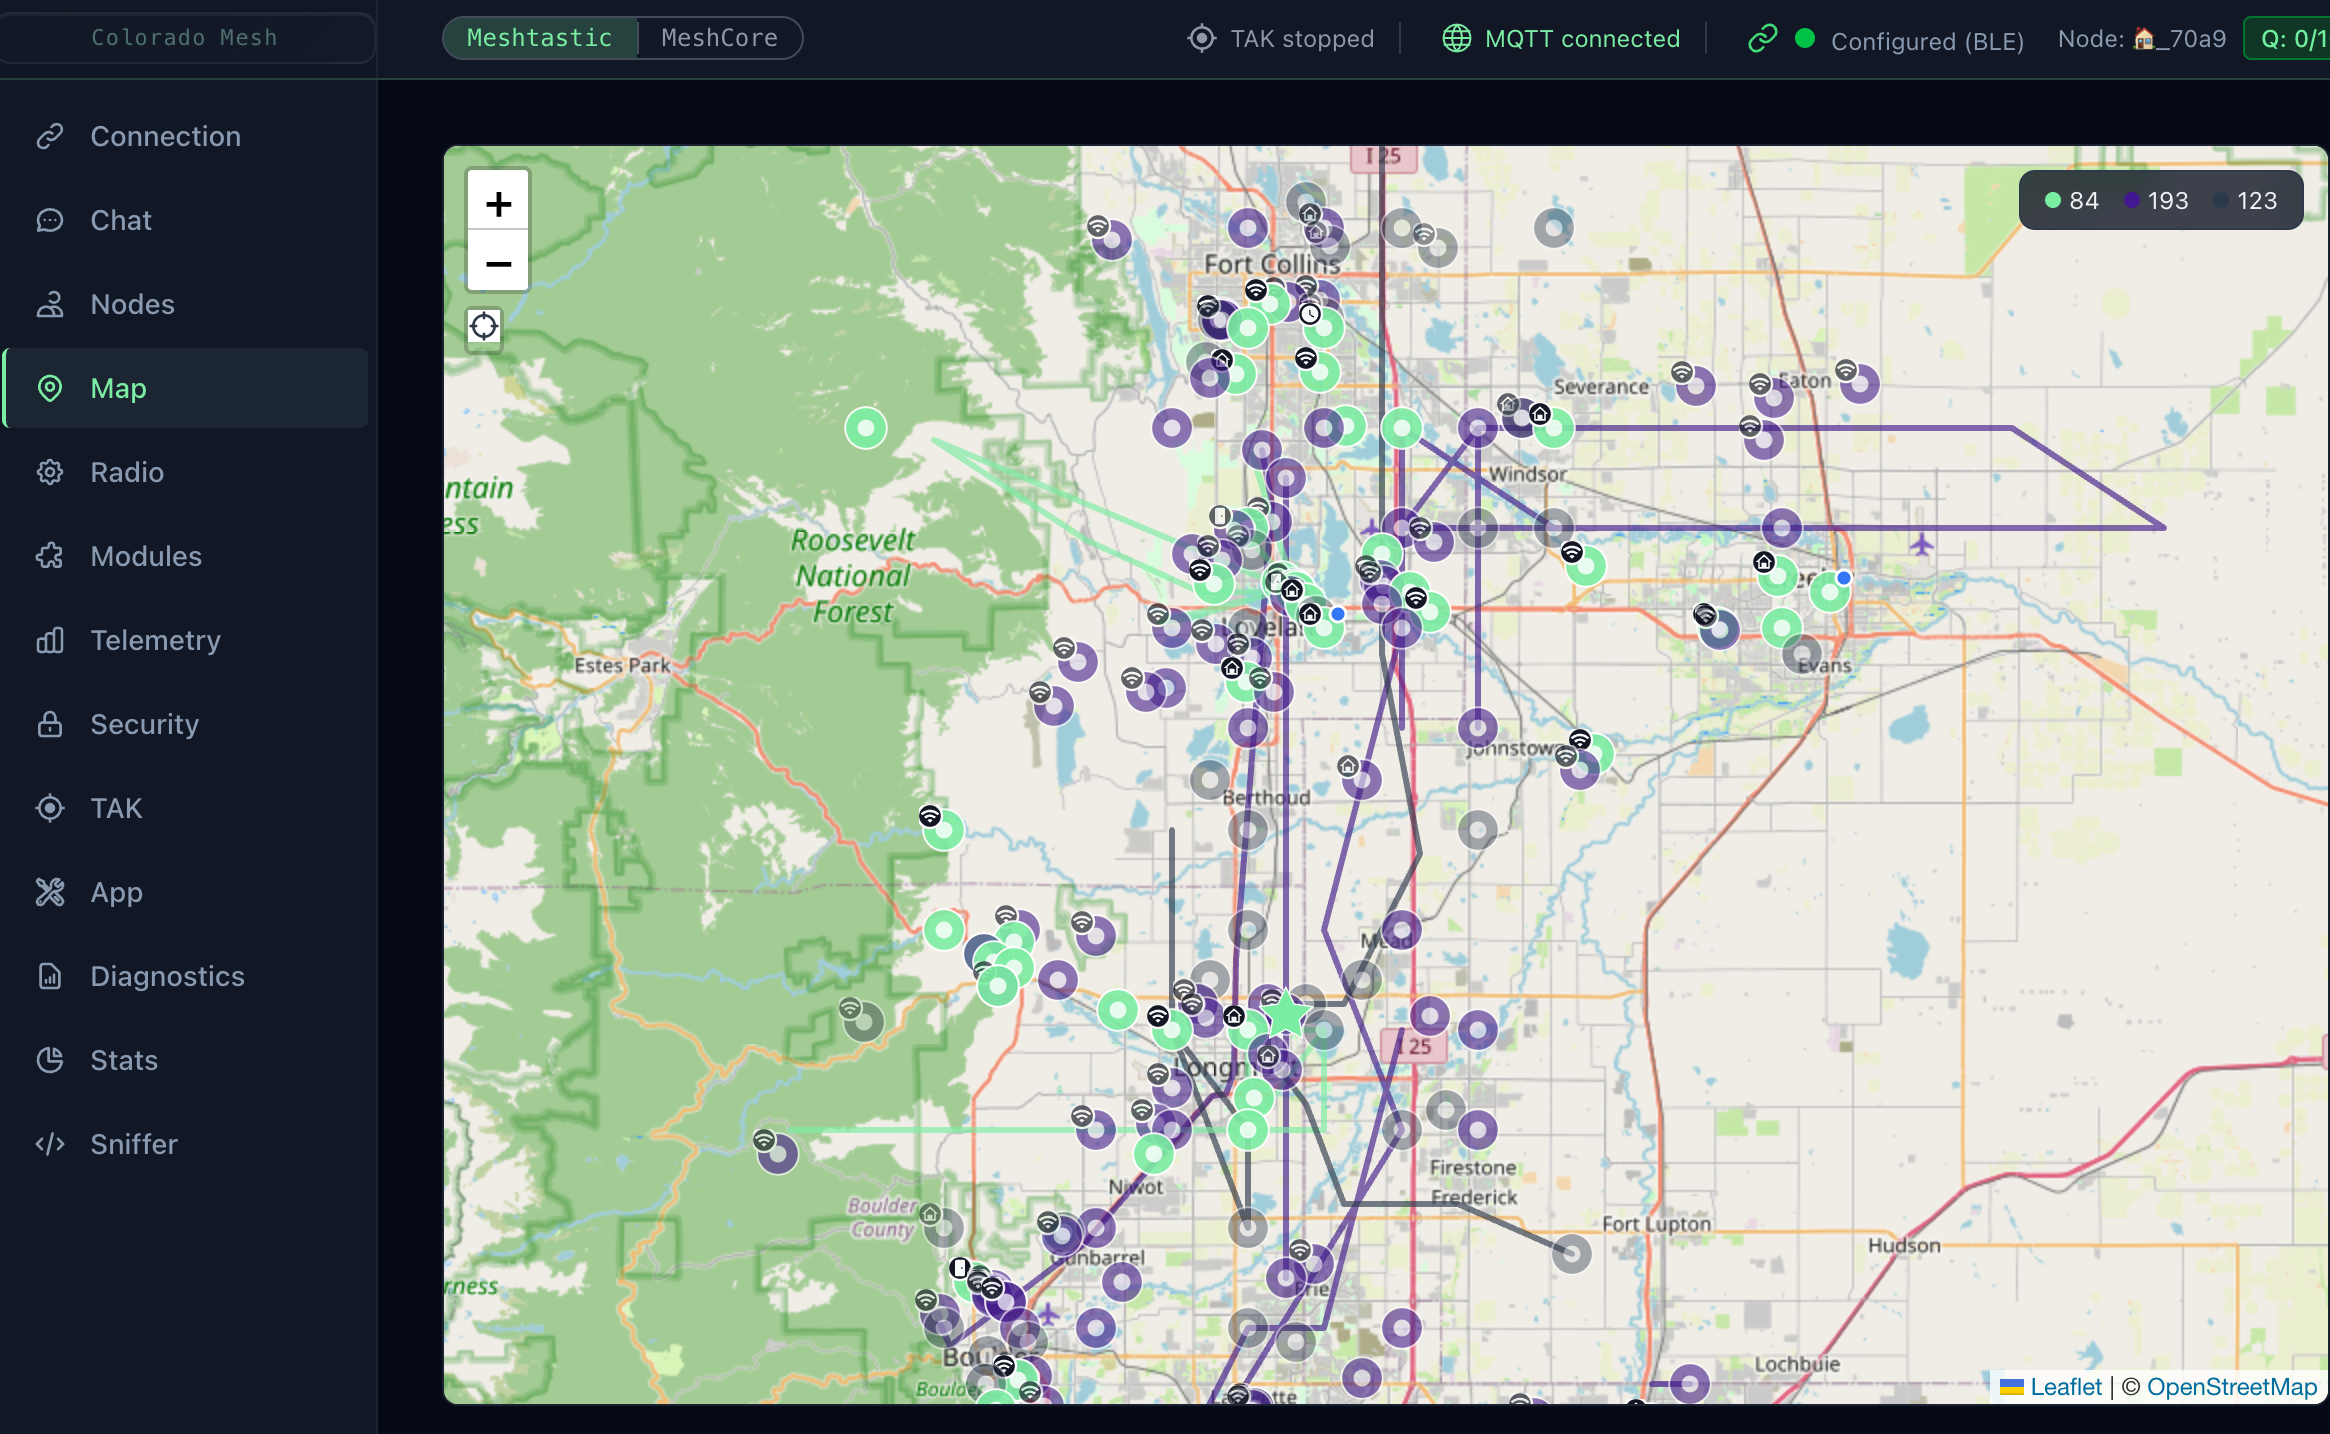Click the Severance map label
Image resolution: width=2330 pixels, height=1434 pixels.
point(1601,387)
